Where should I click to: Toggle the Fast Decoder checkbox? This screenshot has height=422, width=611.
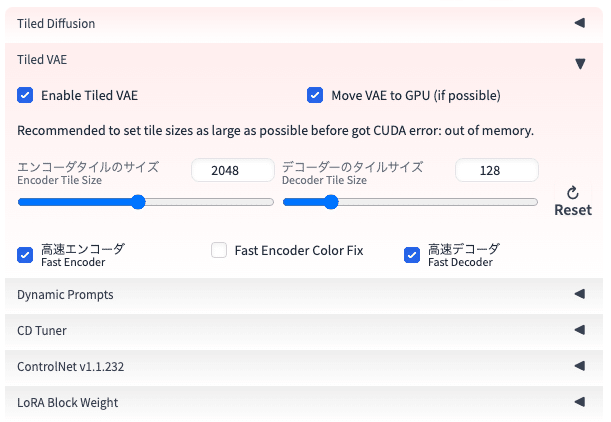(412, 255)
